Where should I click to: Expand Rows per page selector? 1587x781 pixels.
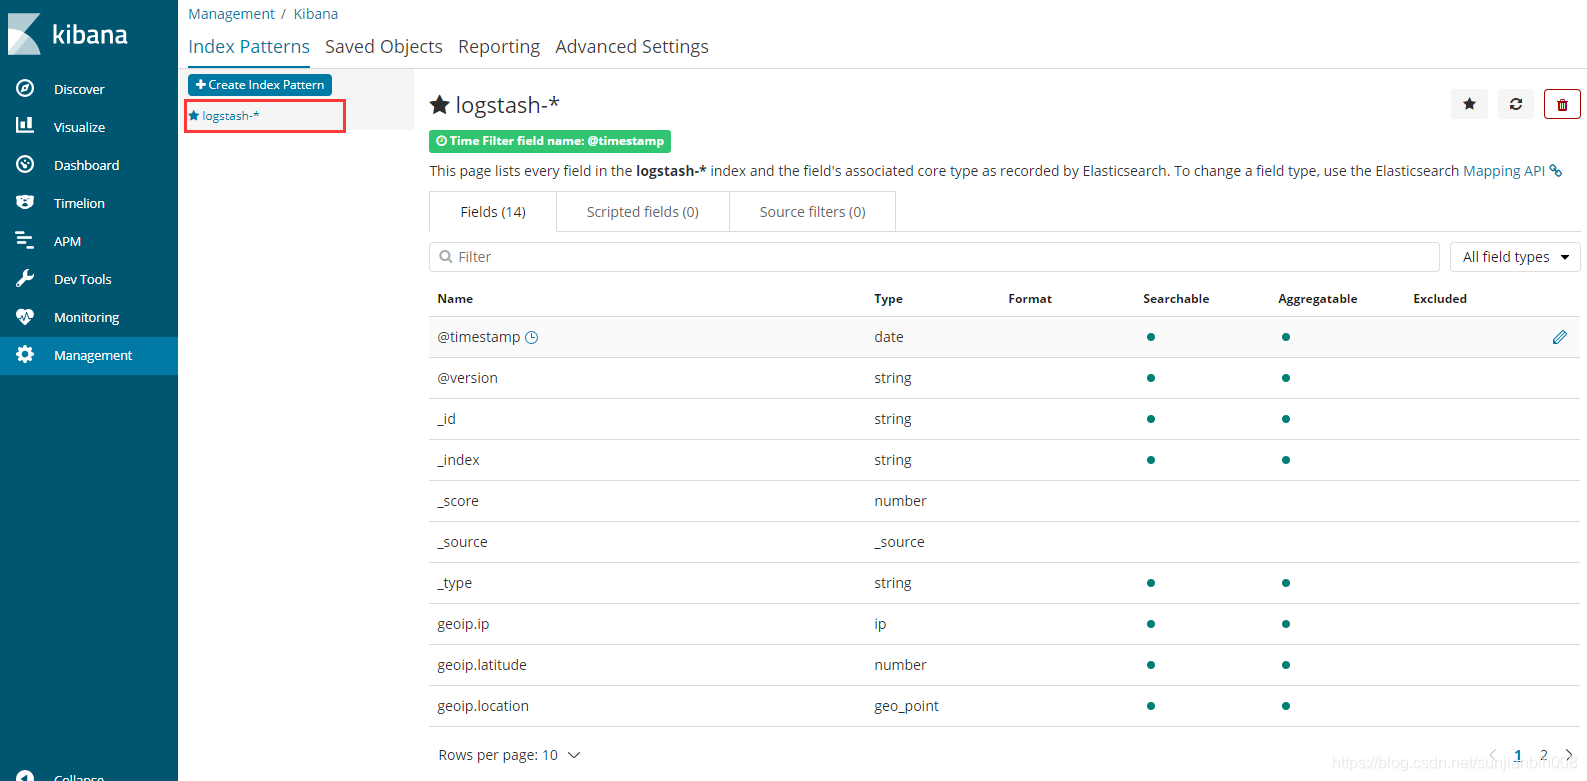509,755
